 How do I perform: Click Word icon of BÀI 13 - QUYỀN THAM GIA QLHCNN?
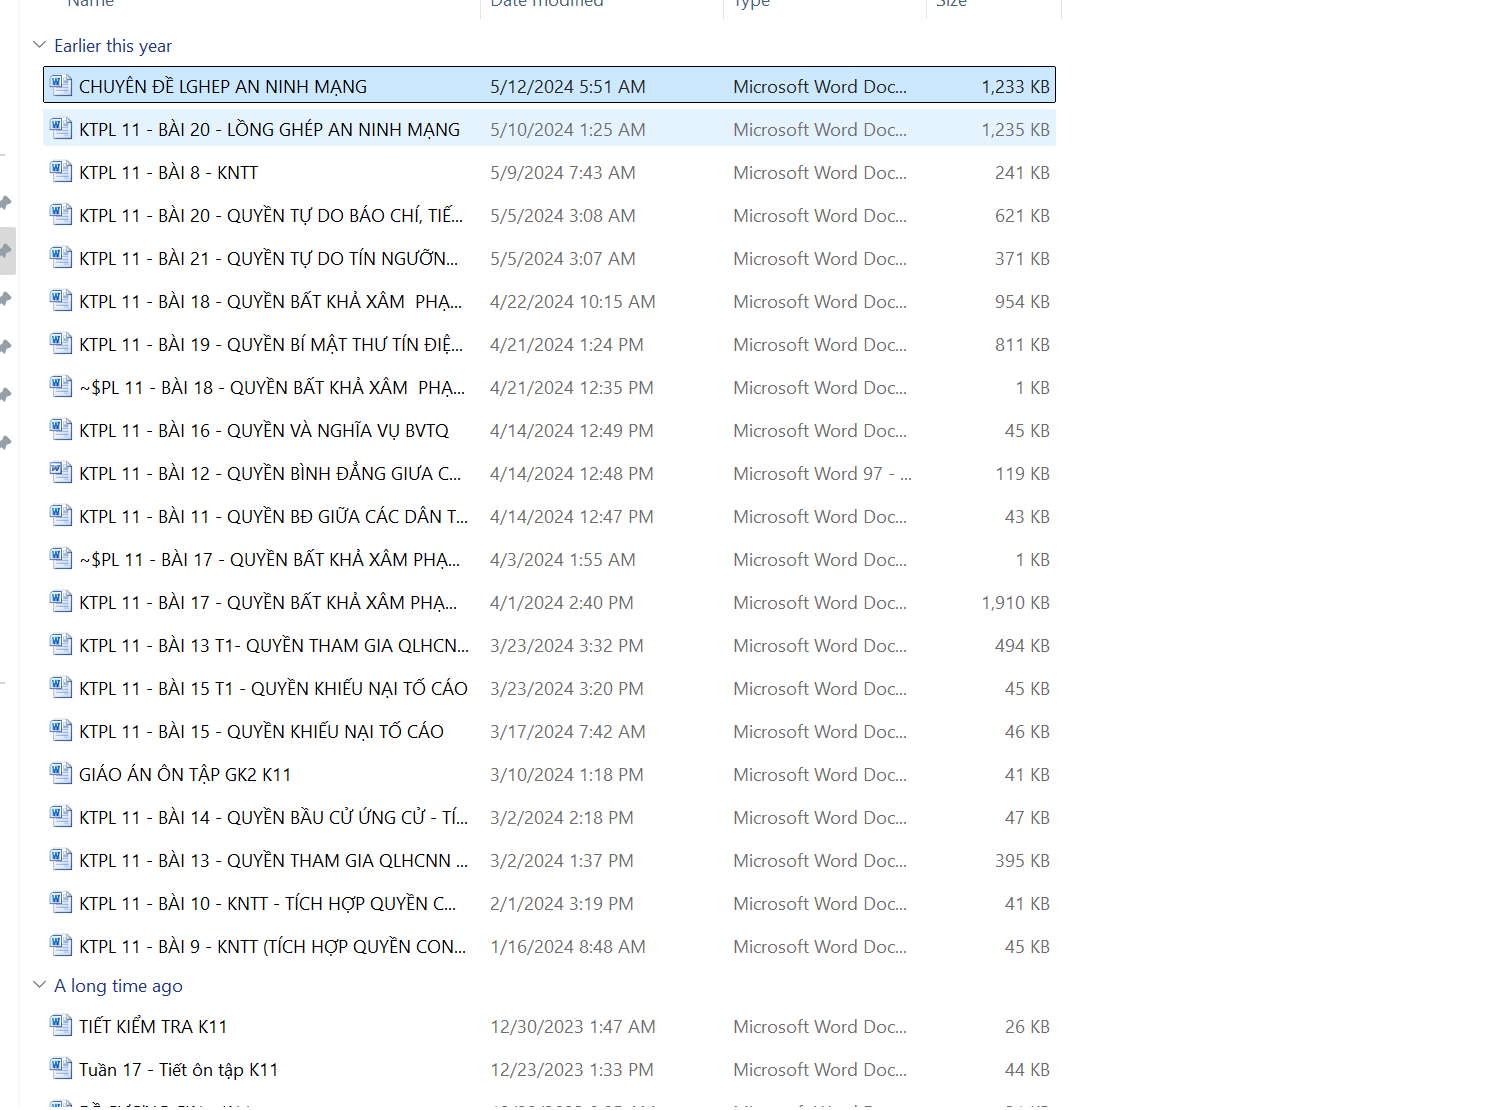pos(61,859)
